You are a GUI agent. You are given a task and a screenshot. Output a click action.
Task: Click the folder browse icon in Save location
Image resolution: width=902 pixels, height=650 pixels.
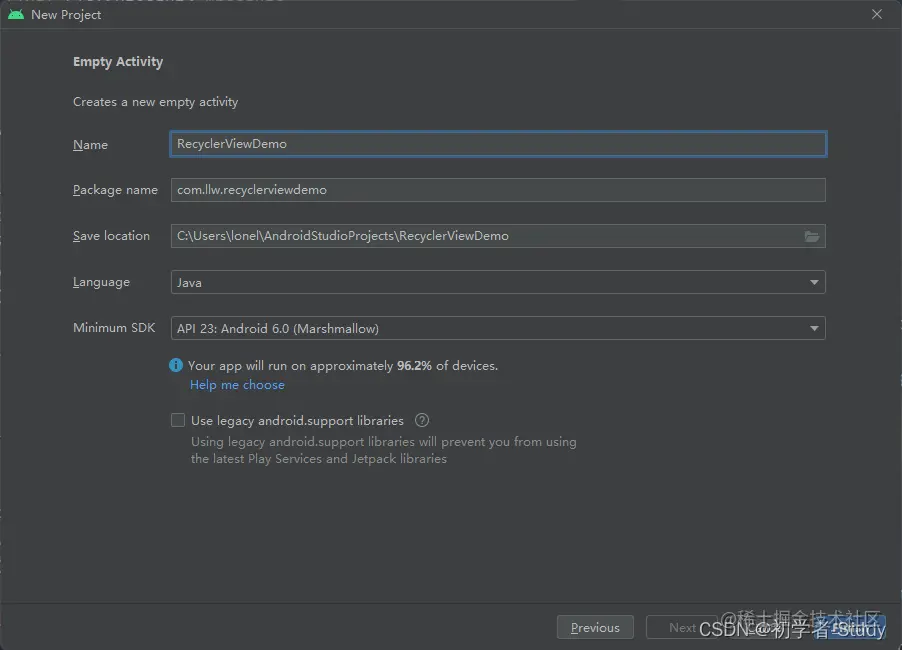coord(811,236)
